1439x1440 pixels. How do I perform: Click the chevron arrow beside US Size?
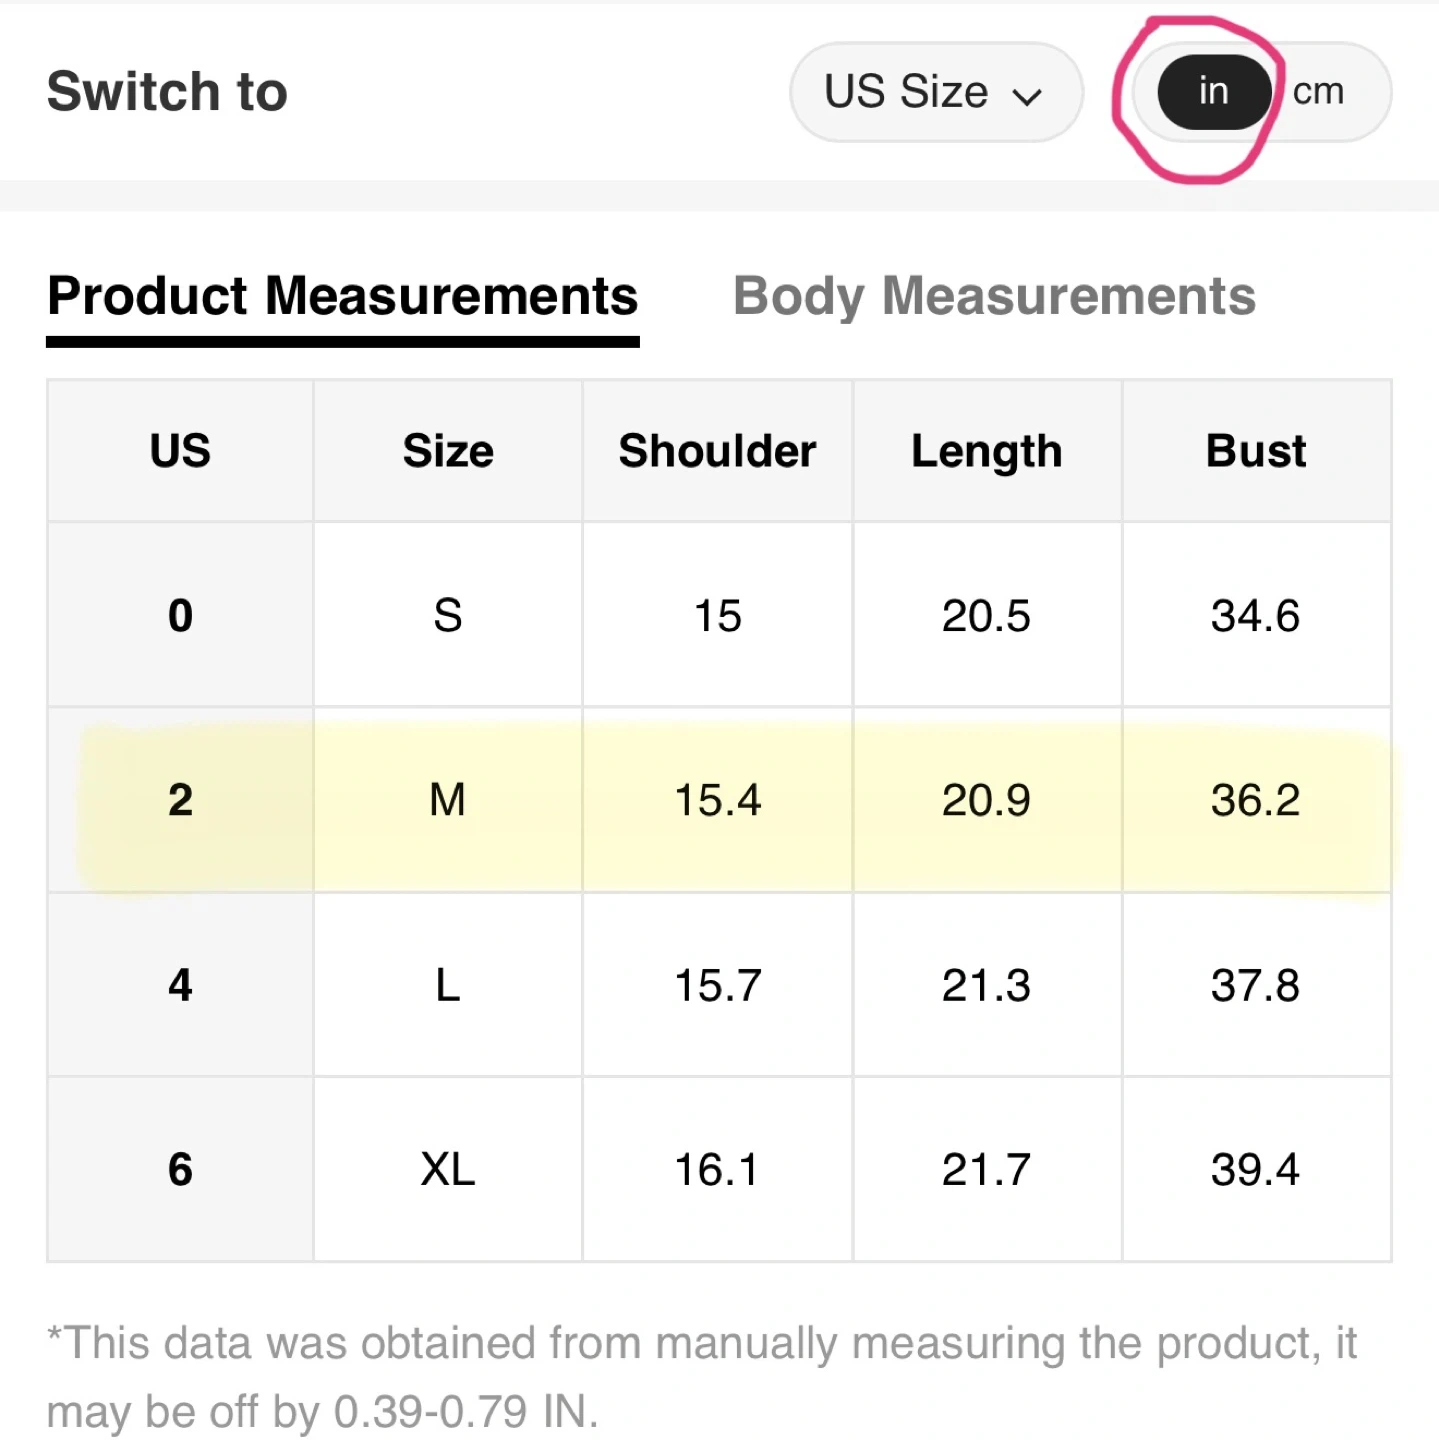1027,96
